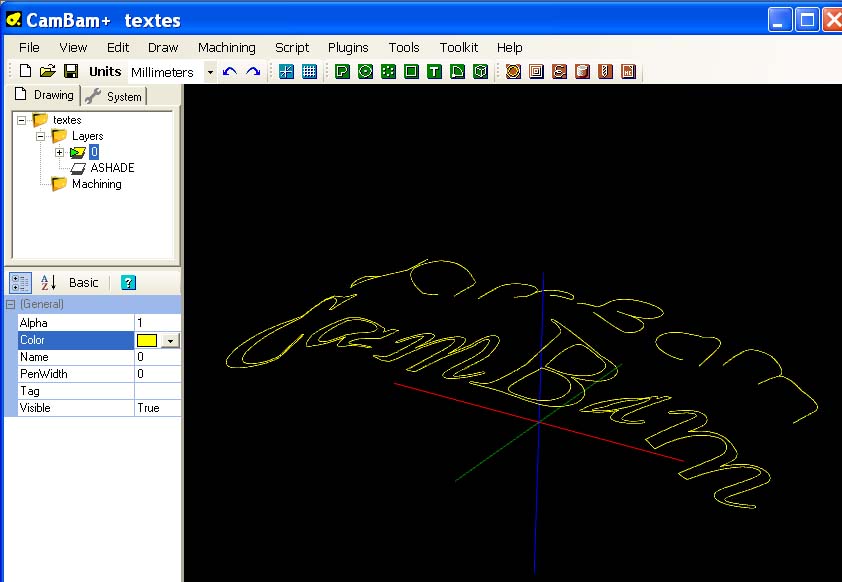Switch property grid to categorized view
Image resolution: width=842 pixels, height=582 pixels.
[x=20, y=283]
